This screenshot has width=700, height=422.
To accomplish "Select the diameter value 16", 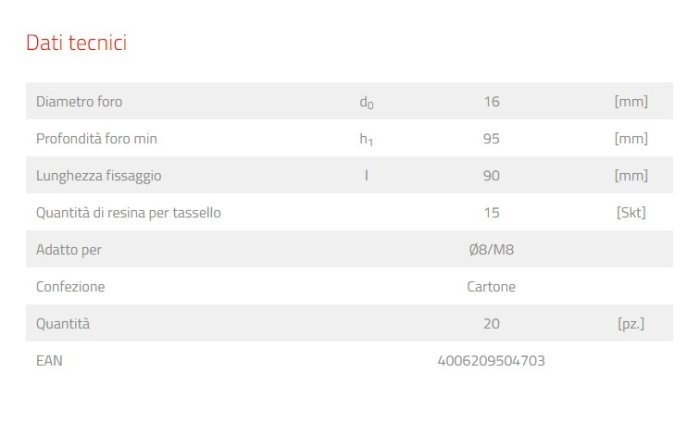I will coord(491,101).
